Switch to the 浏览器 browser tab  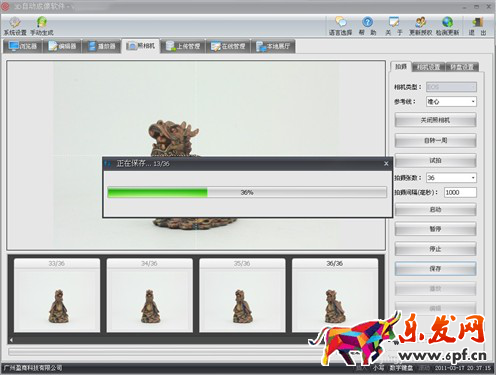point(23,46)
